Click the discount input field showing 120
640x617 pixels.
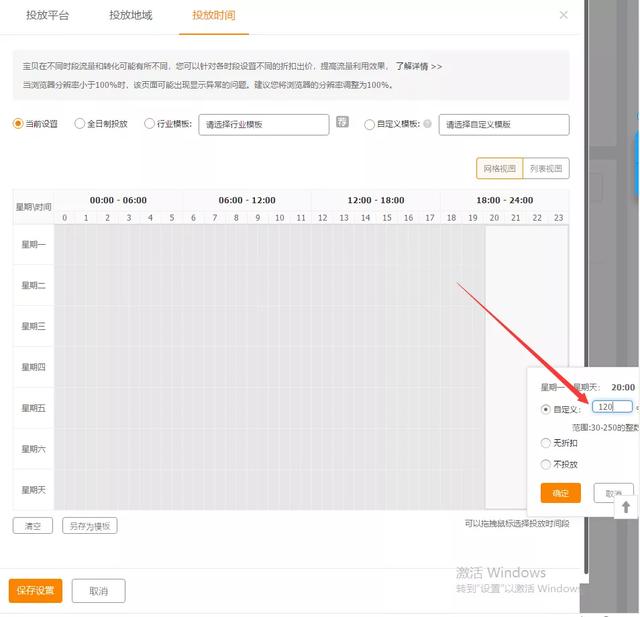coord(611,407)
